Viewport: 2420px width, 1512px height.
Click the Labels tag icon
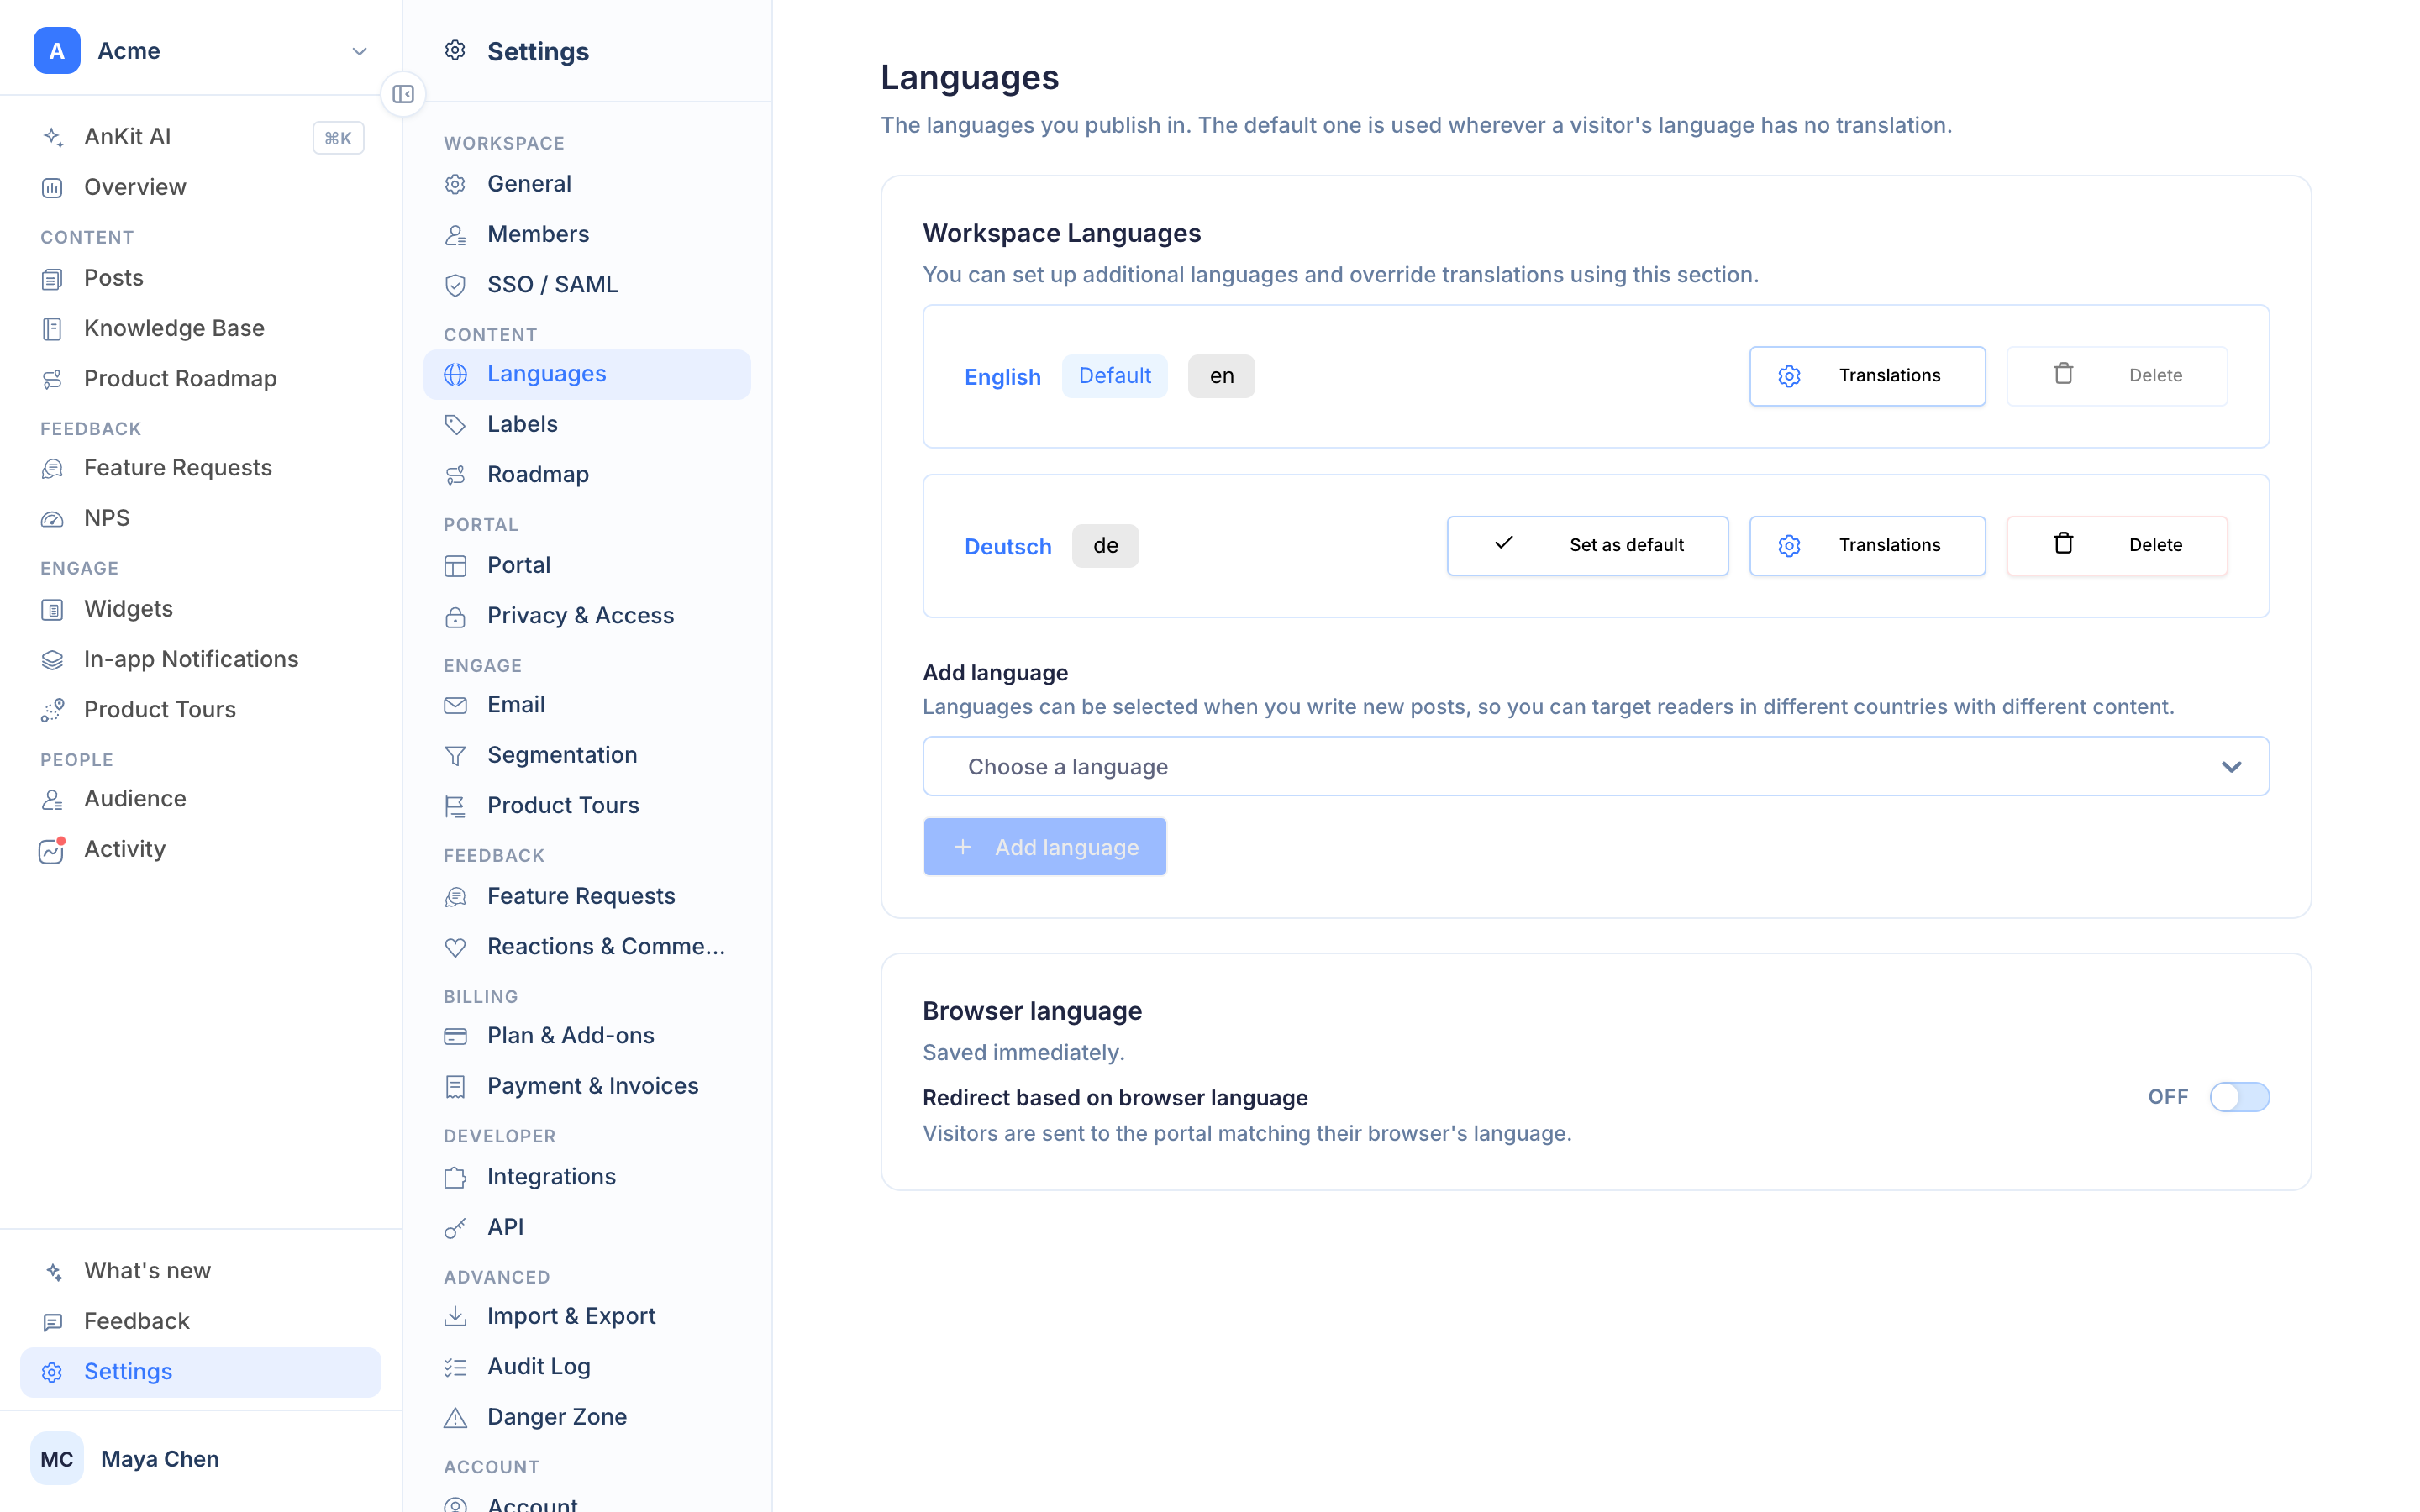[x=456, y=425]
